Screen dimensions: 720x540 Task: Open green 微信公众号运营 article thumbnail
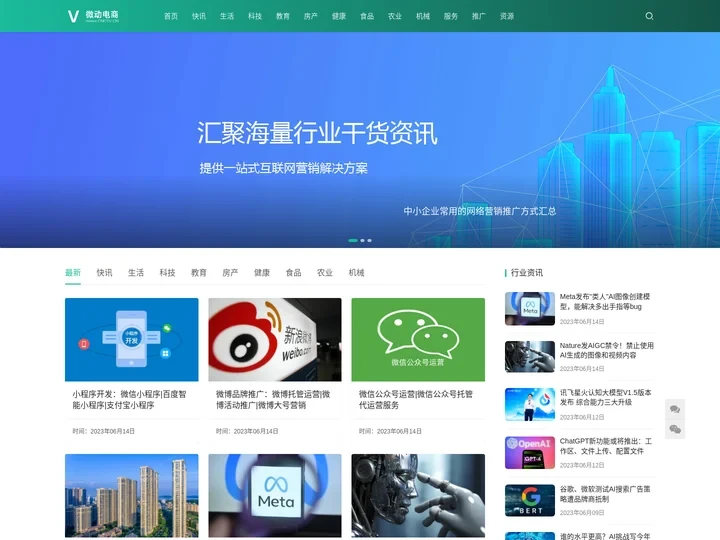pyautogui.click(x=418, y=339)
